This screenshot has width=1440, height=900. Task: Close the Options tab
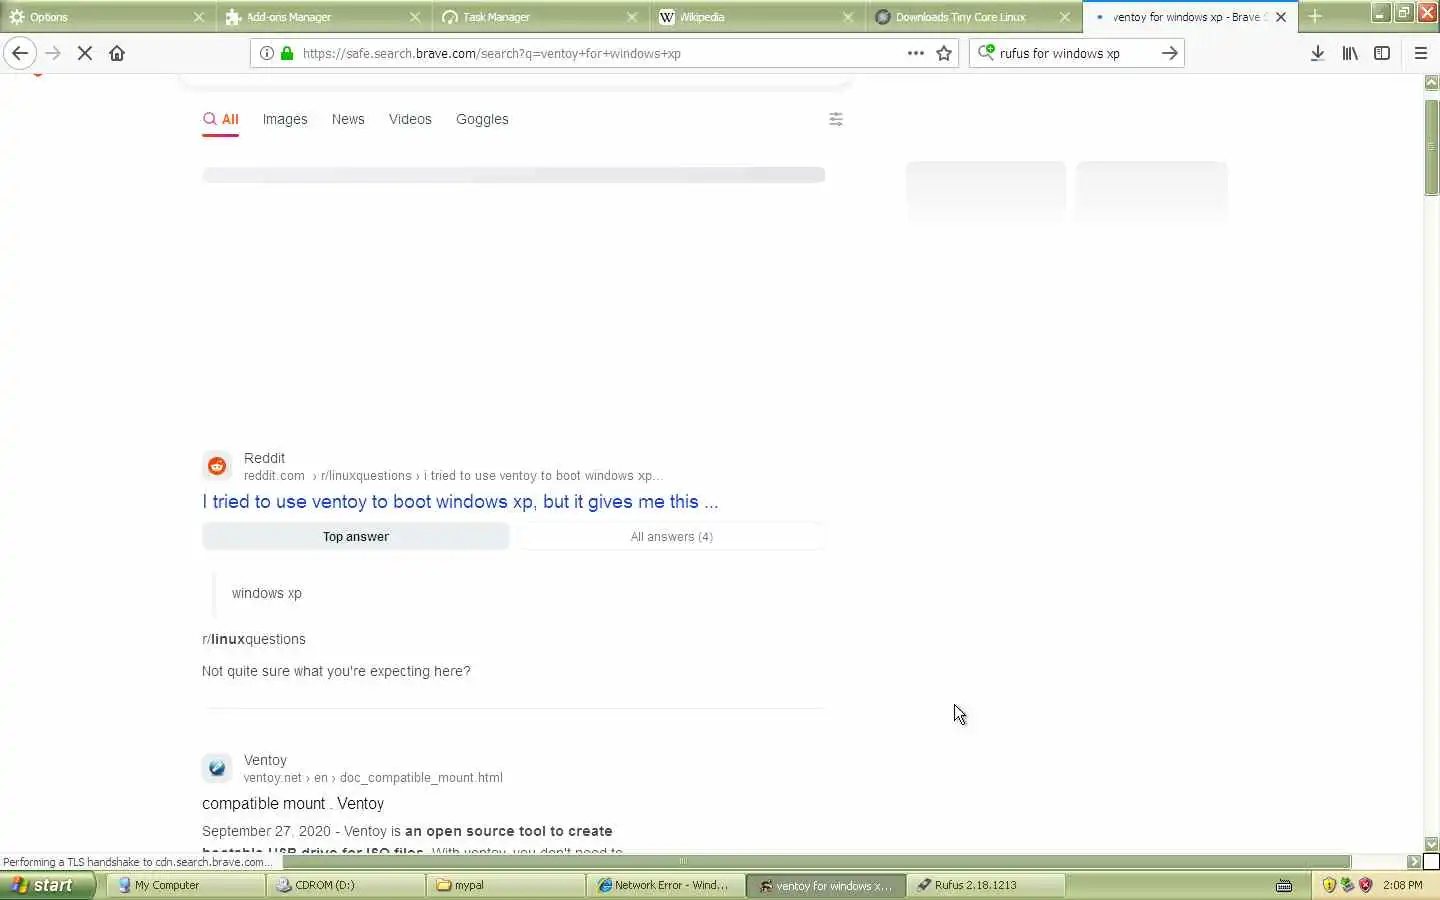199,17
